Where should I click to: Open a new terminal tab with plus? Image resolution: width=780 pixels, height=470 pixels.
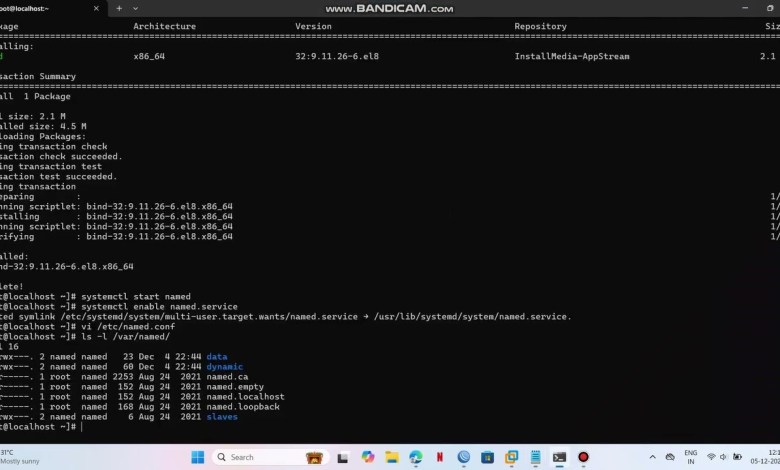tap(119, 8)
